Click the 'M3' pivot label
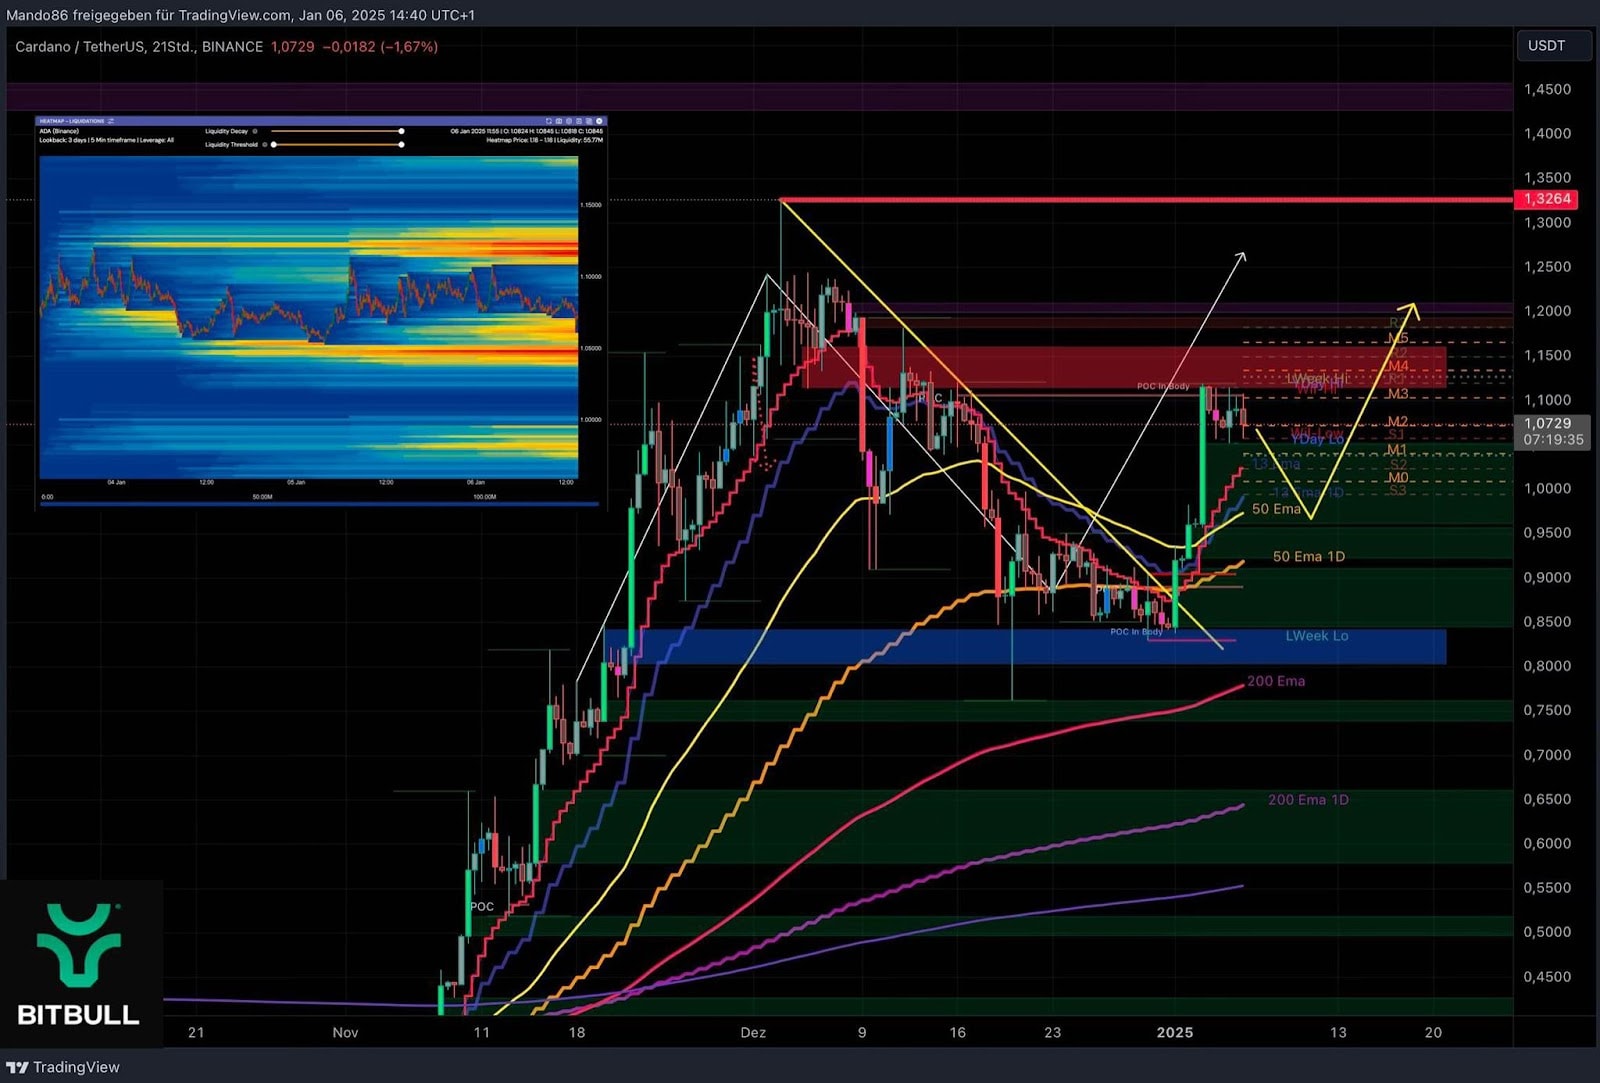 (1398, 394)
